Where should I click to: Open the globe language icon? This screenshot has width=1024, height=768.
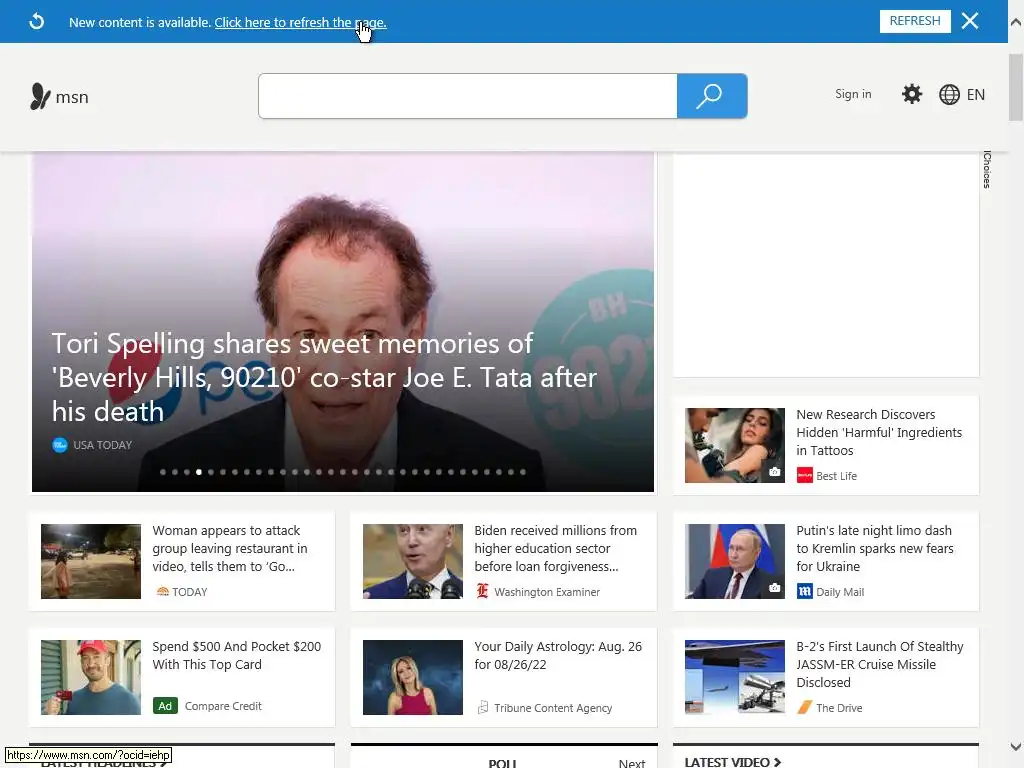[949, 95]
